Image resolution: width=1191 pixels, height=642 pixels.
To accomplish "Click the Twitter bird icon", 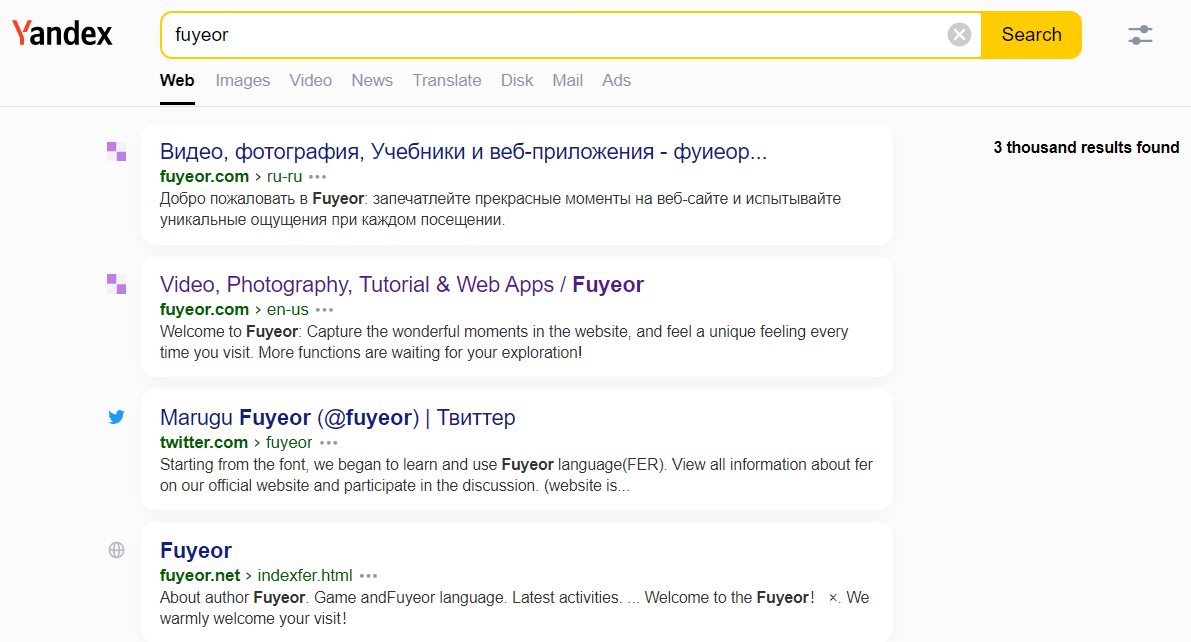I will (x=116, y=417).
